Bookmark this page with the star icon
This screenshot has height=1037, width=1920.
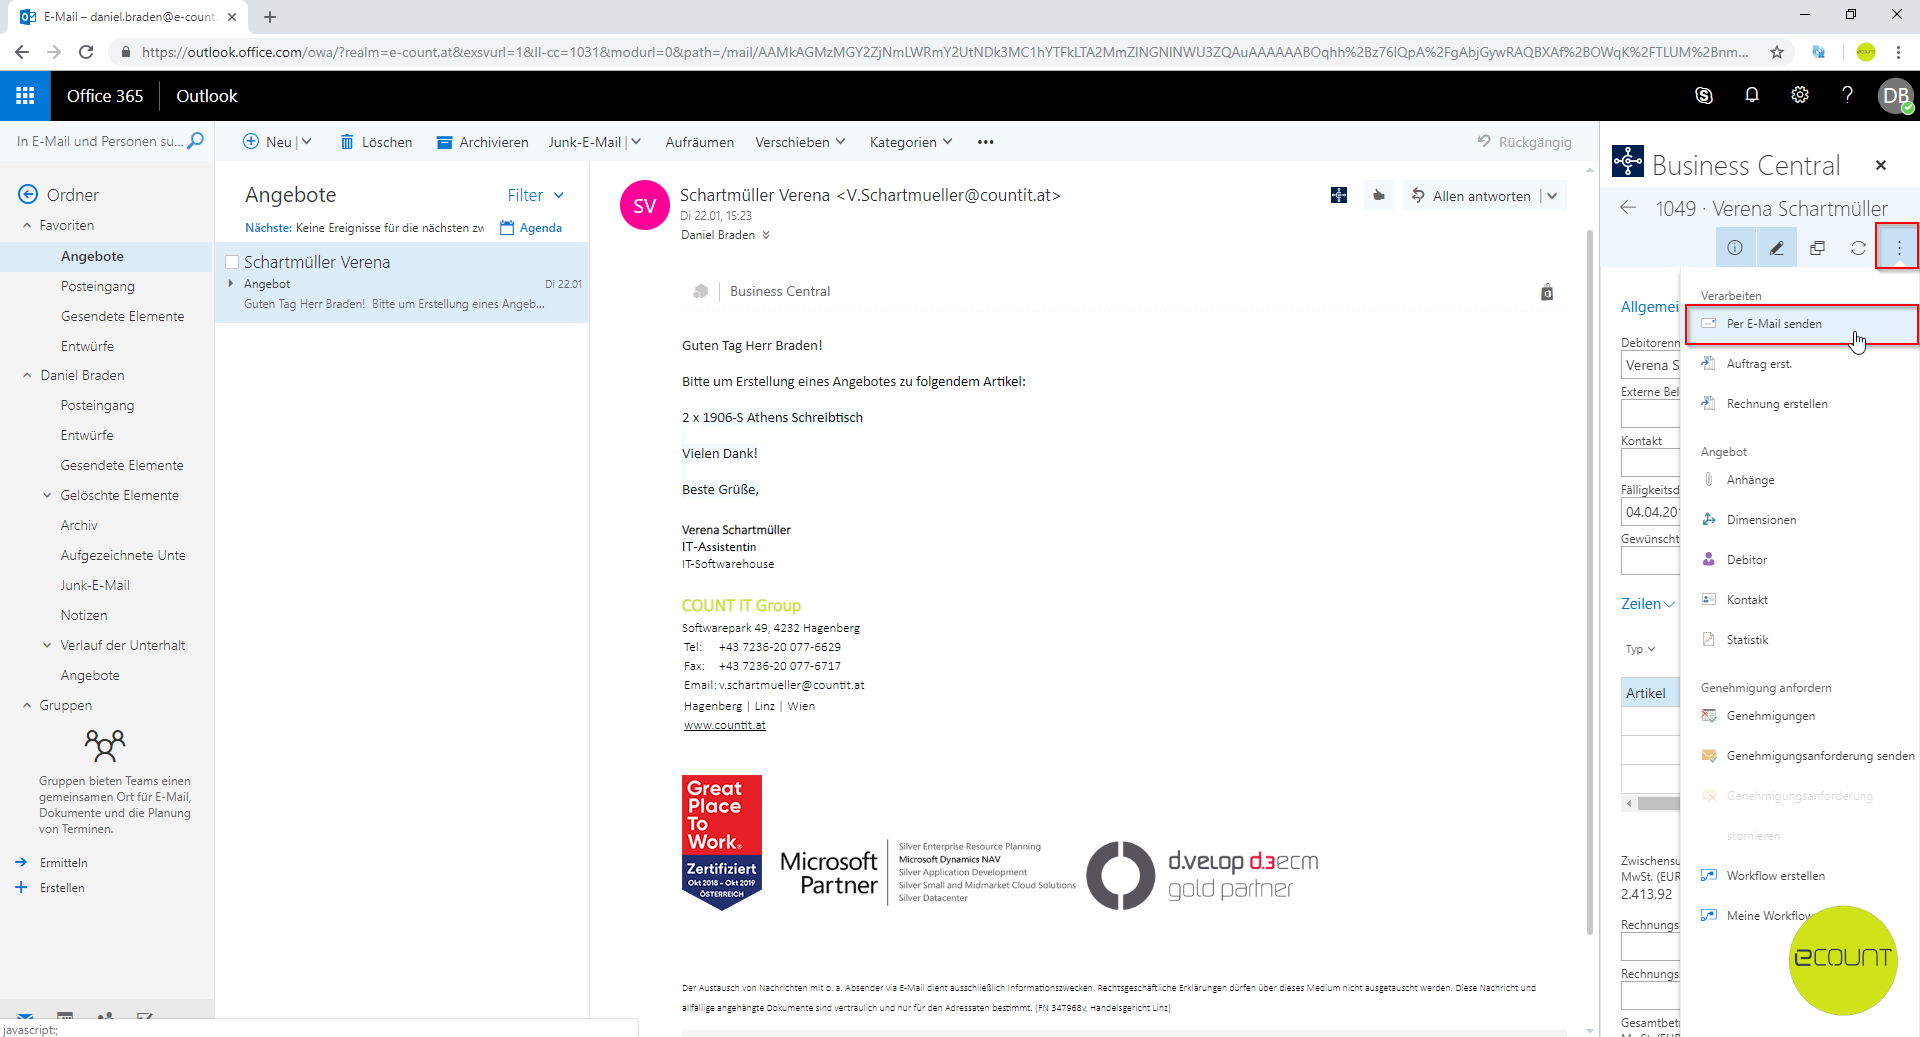click(1777, 52)
